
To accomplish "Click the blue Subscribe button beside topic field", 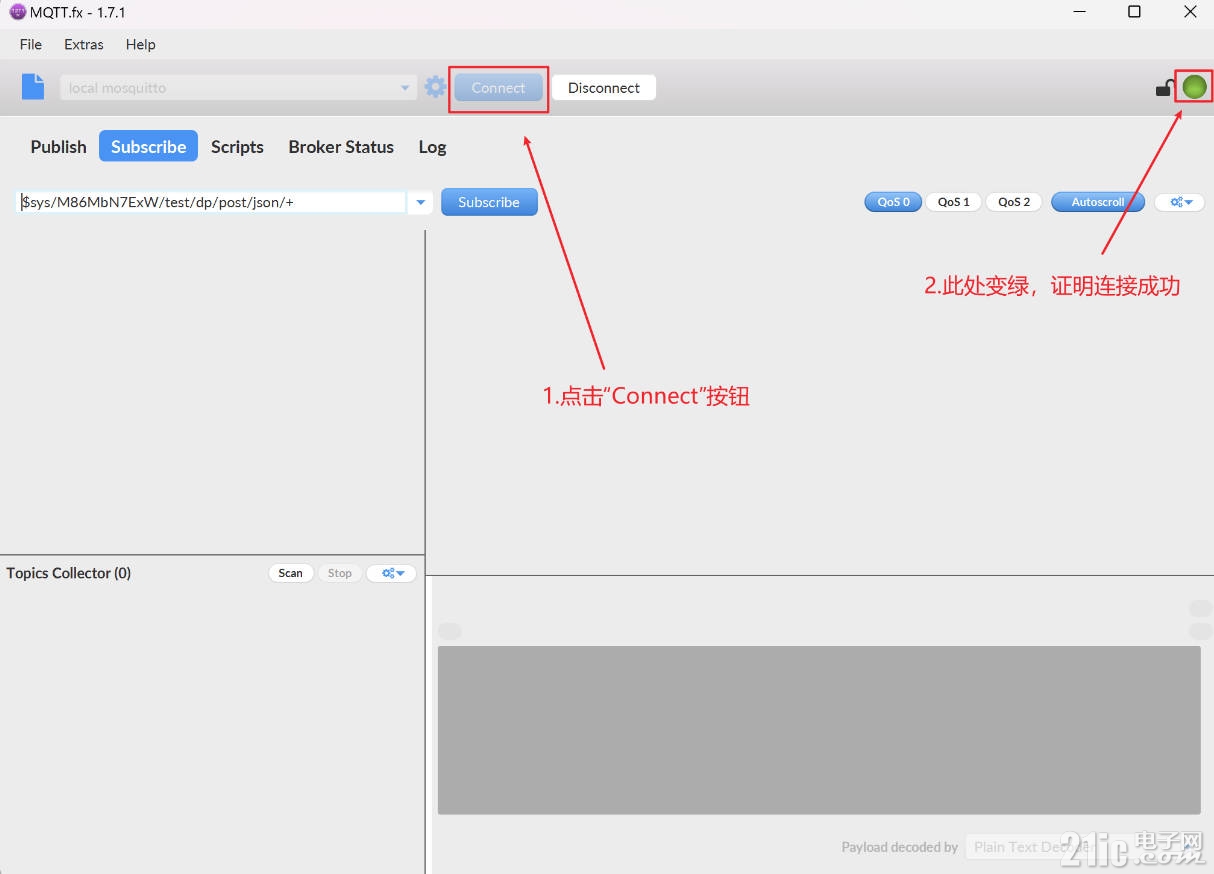I will click(x=489, y=202).
